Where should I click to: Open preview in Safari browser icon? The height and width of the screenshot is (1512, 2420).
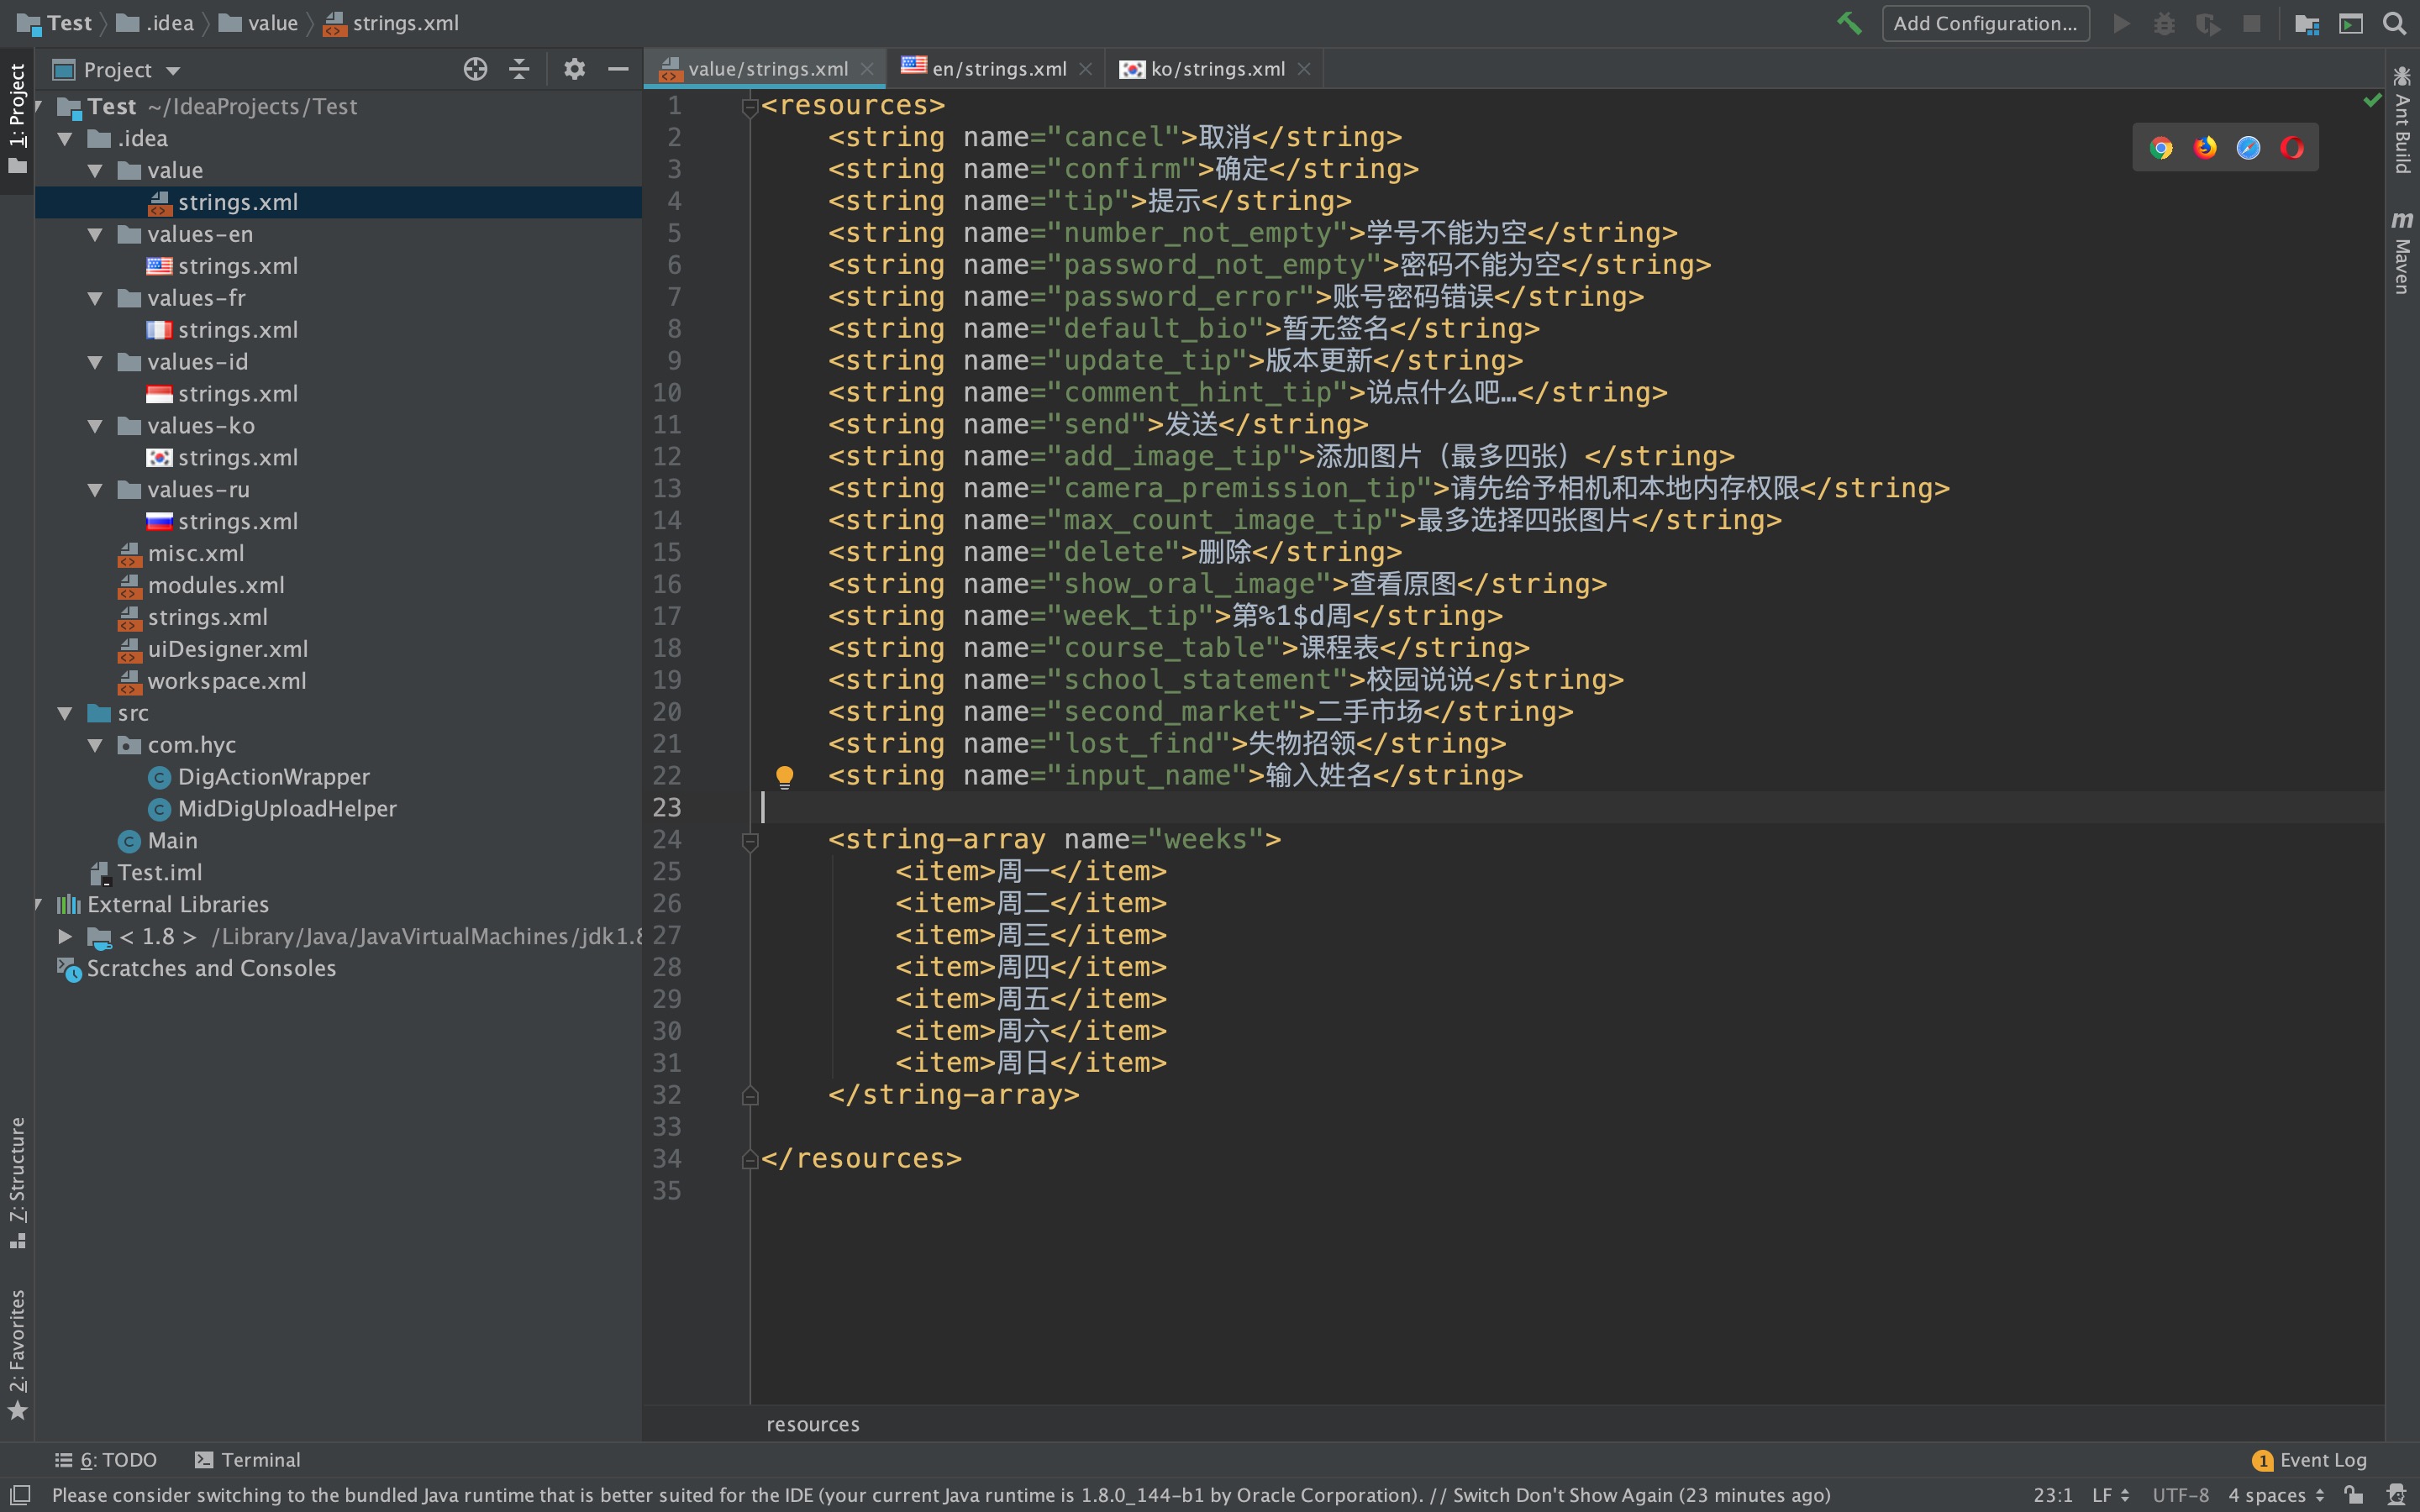(x=2248, y=148)
